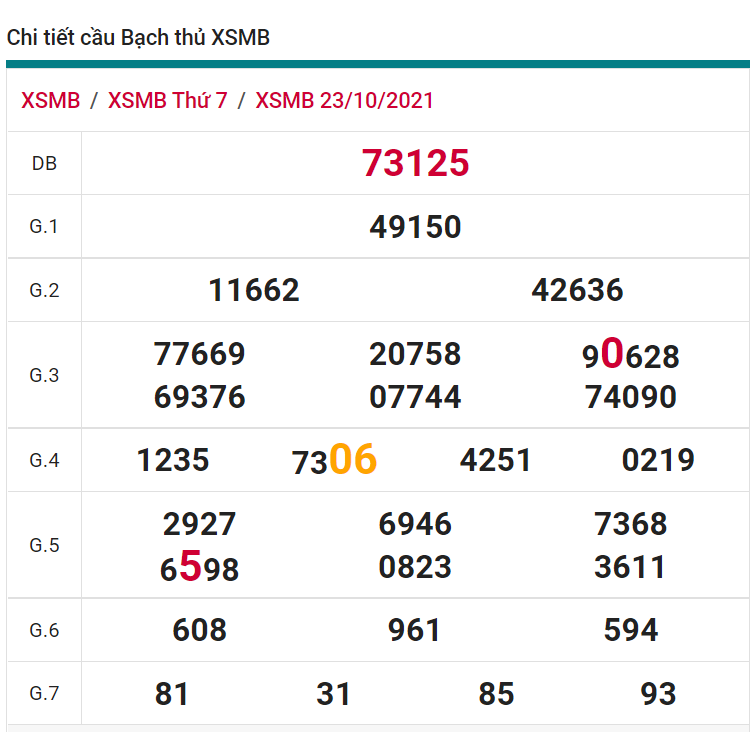Open the XSMB Thứ 7 breadcrumb link
This screenshot has width=755, height=732.
[167, 101]
